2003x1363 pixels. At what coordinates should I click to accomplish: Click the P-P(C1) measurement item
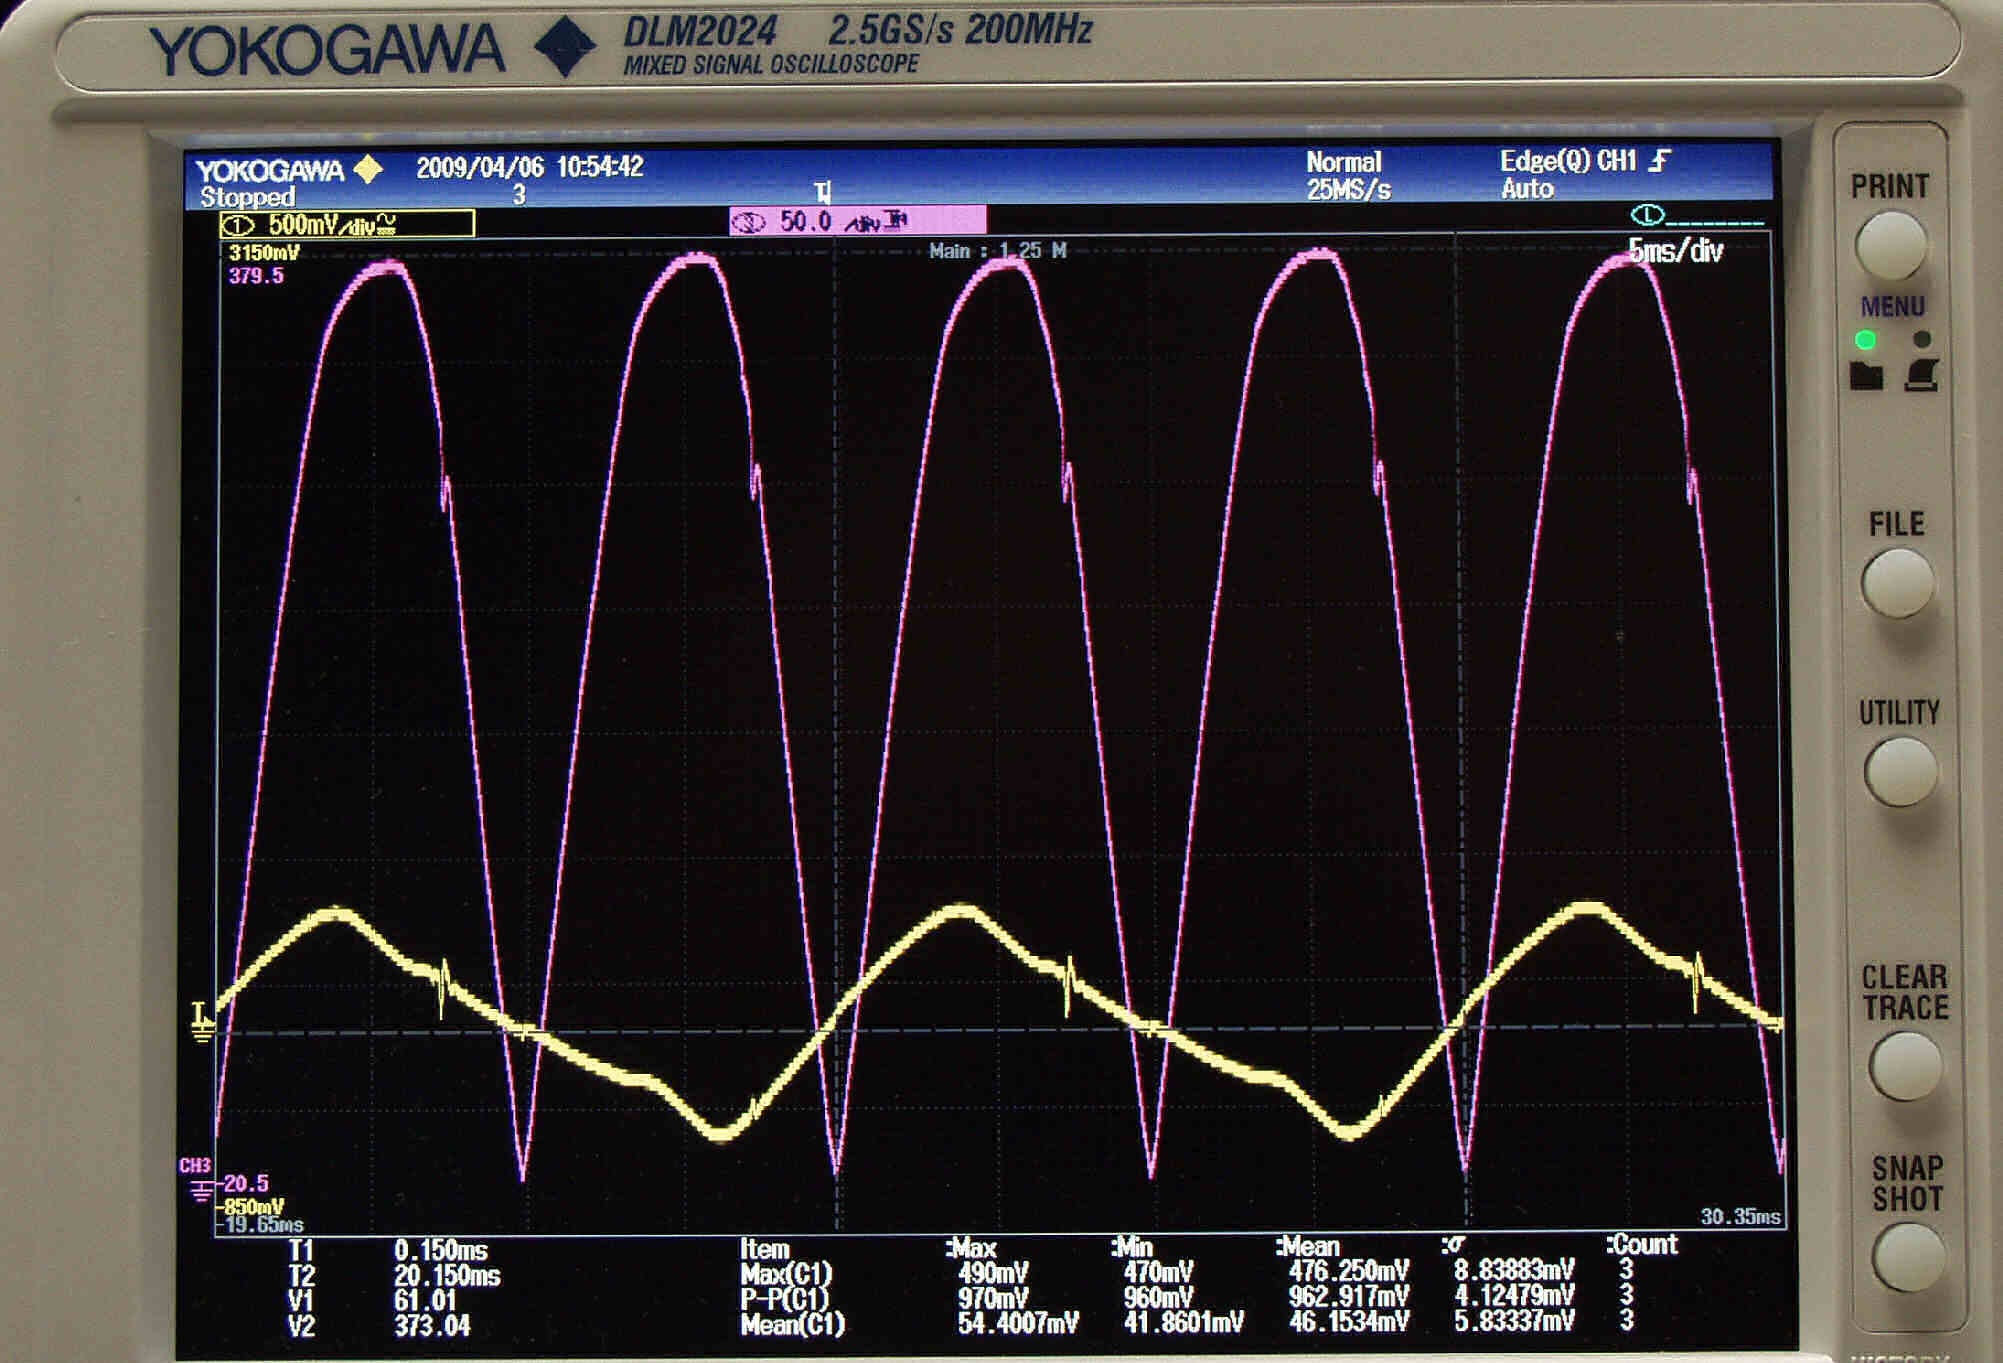784,1299
